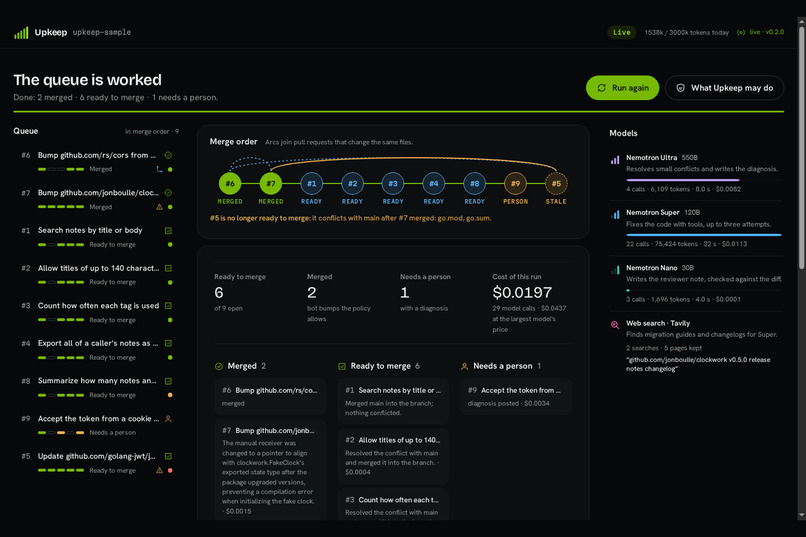806x537 pixels.
Task: Click the Web search magnifier icon
Action: click(615, 325)
